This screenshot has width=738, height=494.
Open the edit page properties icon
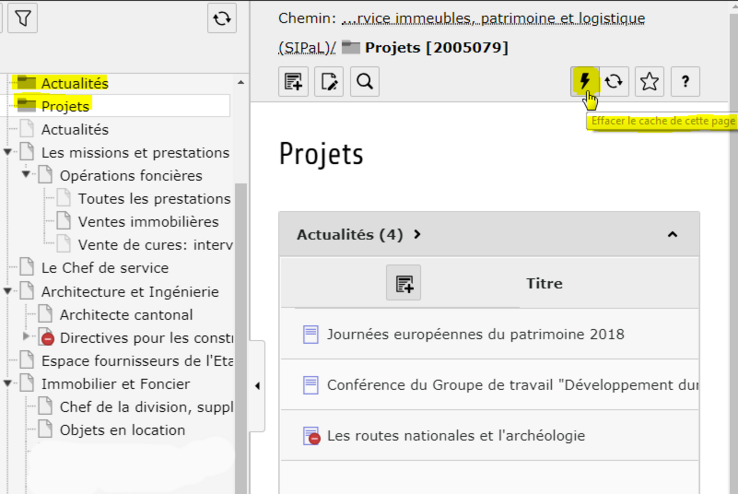tap(329, 82)
